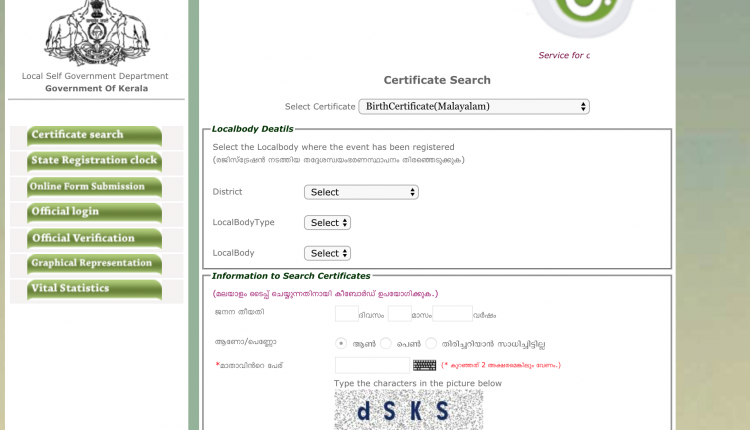Click the Kerala government emblem logo
Screen dimensions: 750x430
pyautogui.click(x=95, y=32)
